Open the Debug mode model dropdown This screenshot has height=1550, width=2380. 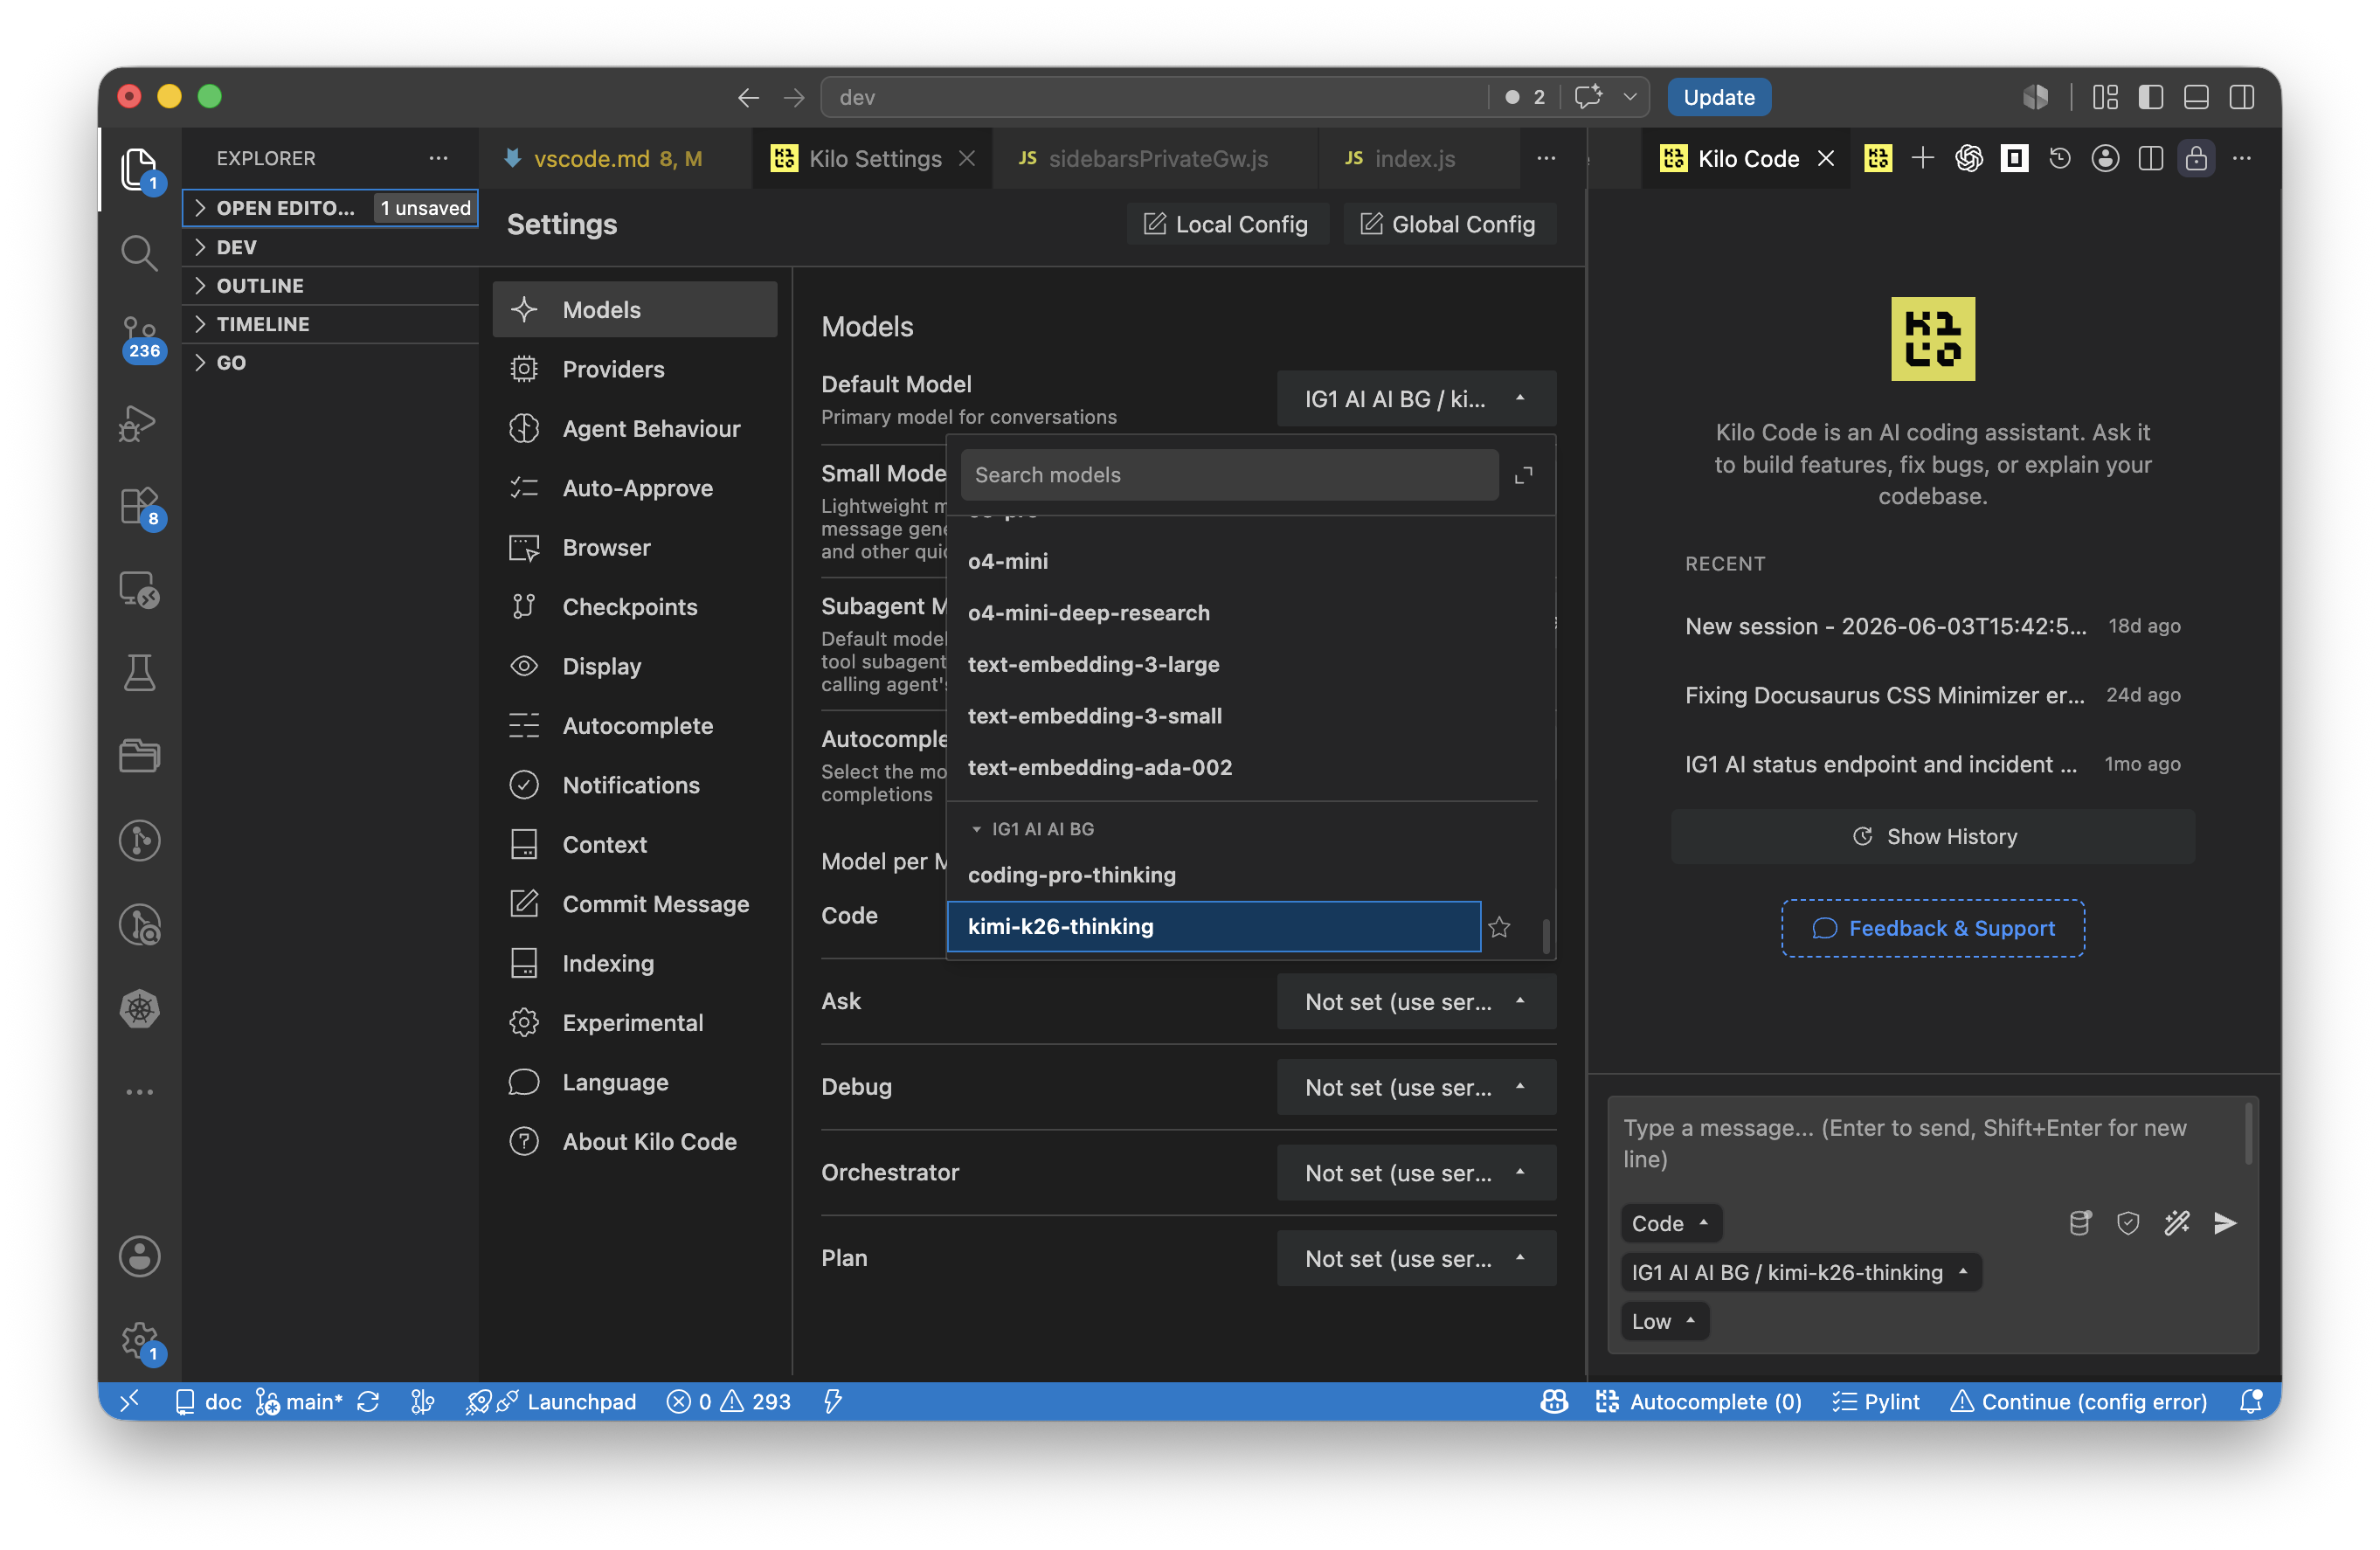1416,1087
